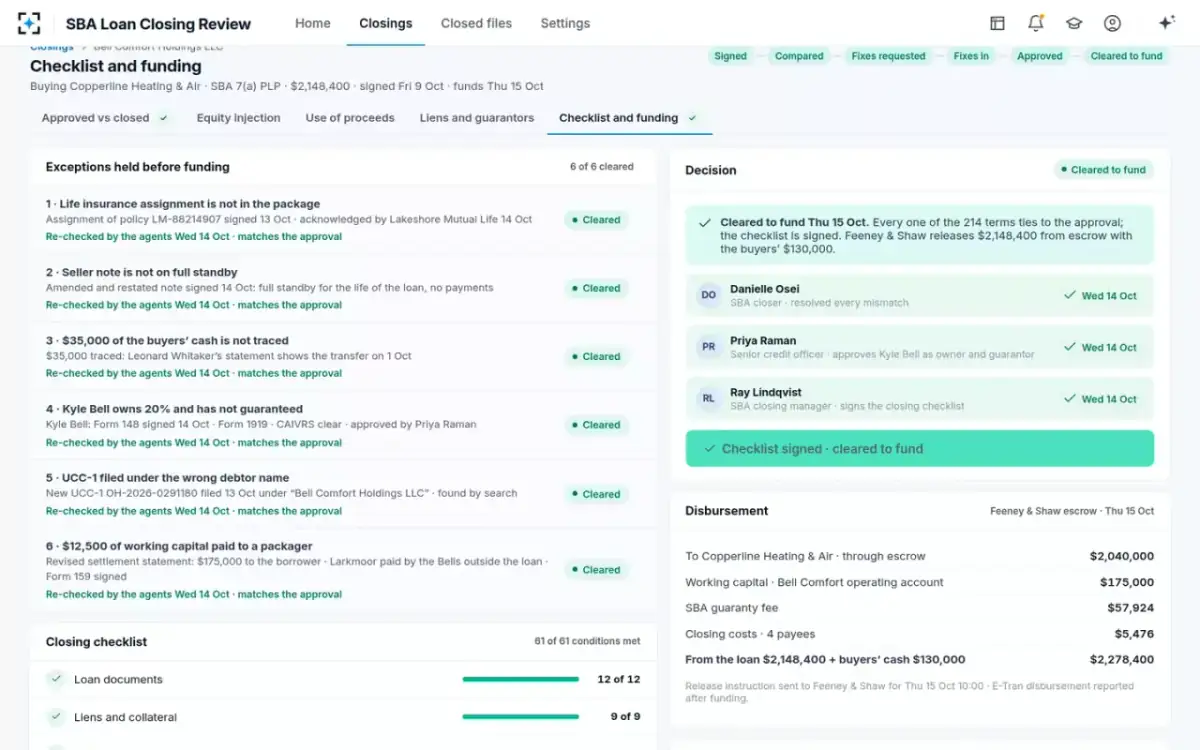Click Cleared badge for life insurance assignment exception

pyautogui.click(x=596, y=220)
